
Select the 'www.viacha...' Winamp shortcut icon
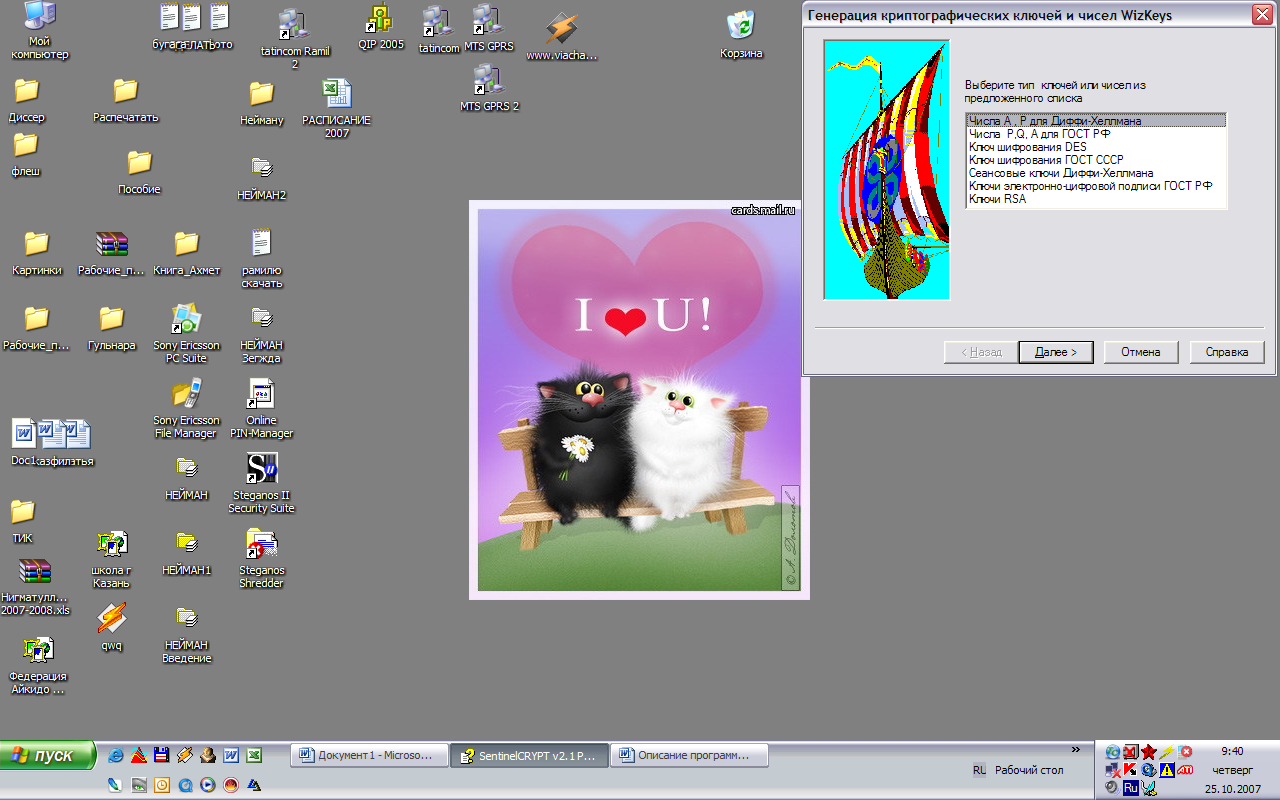click(x=561, y=36)
